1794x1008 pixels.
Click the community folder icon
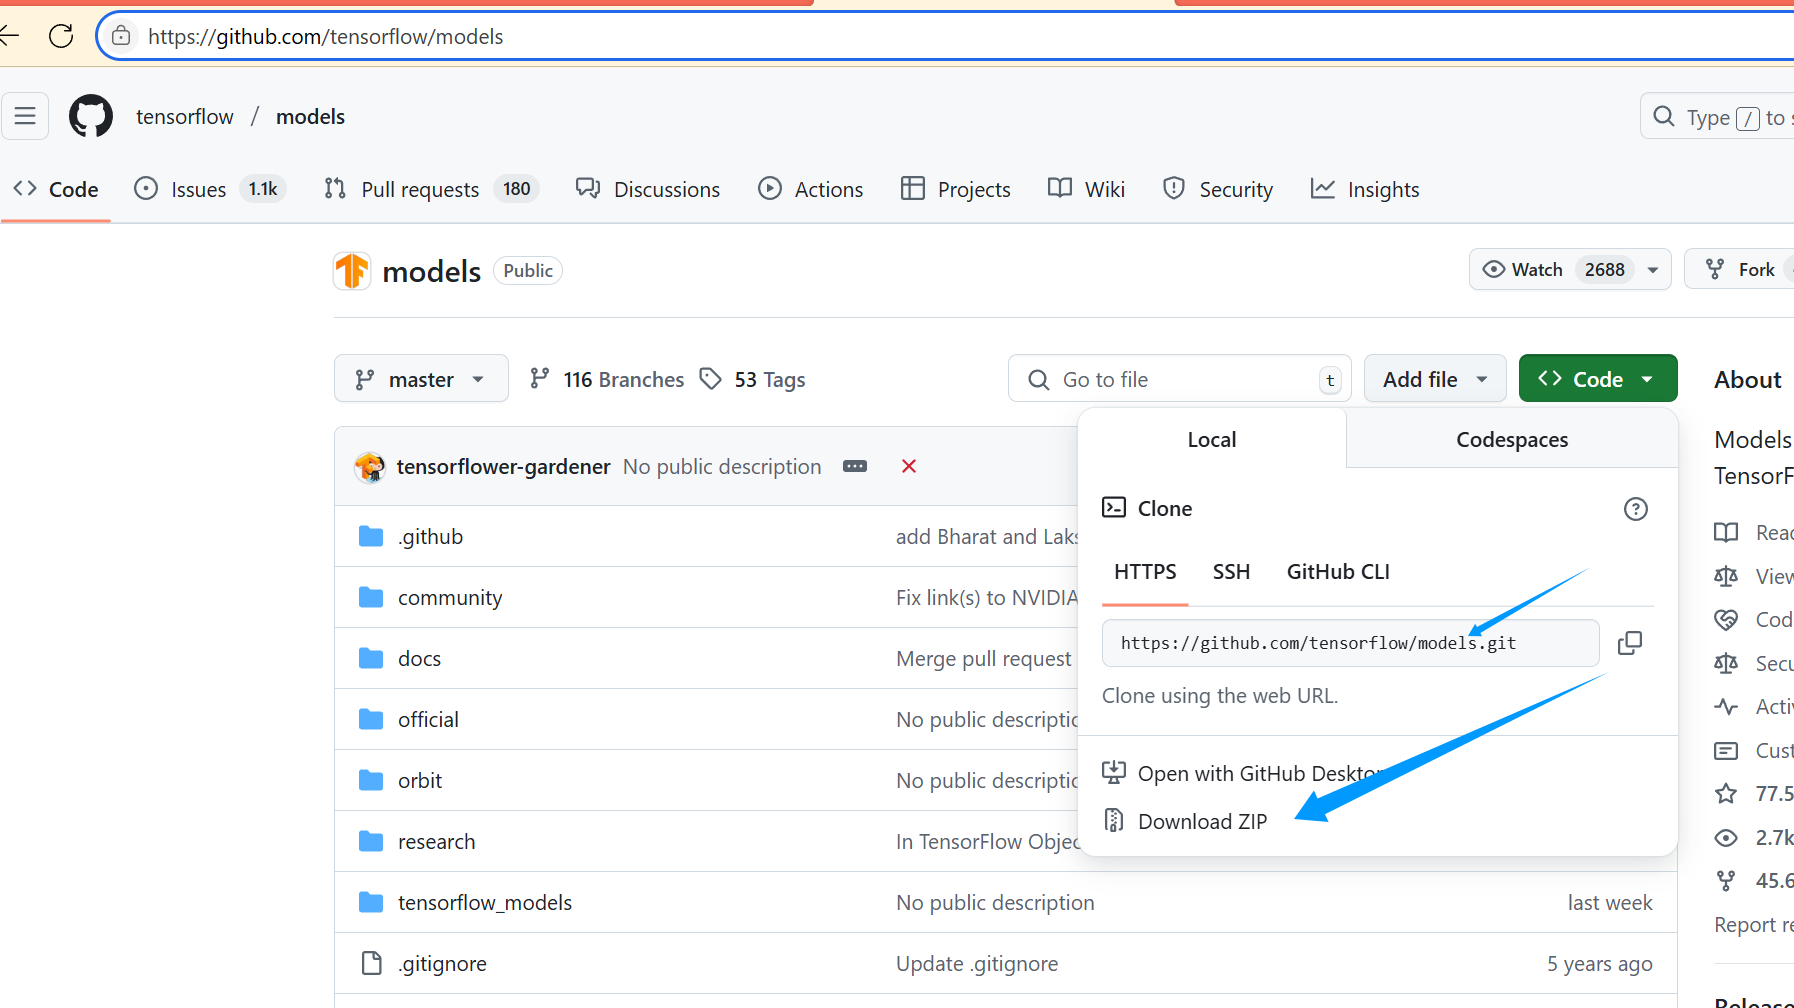click(371, 597)
